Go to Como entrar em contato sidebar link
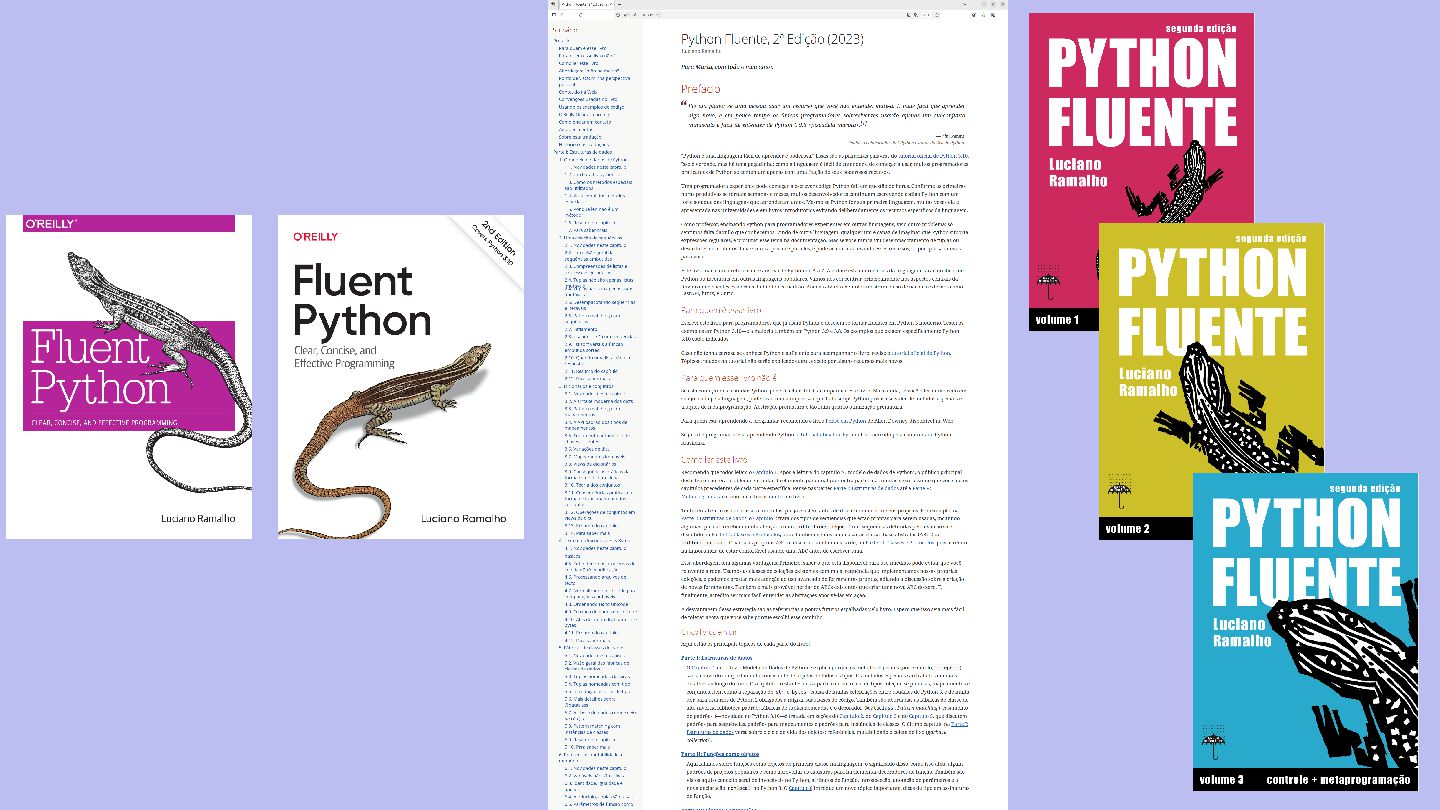Viewport: 1440px width, 810px height. click(584, 123)
